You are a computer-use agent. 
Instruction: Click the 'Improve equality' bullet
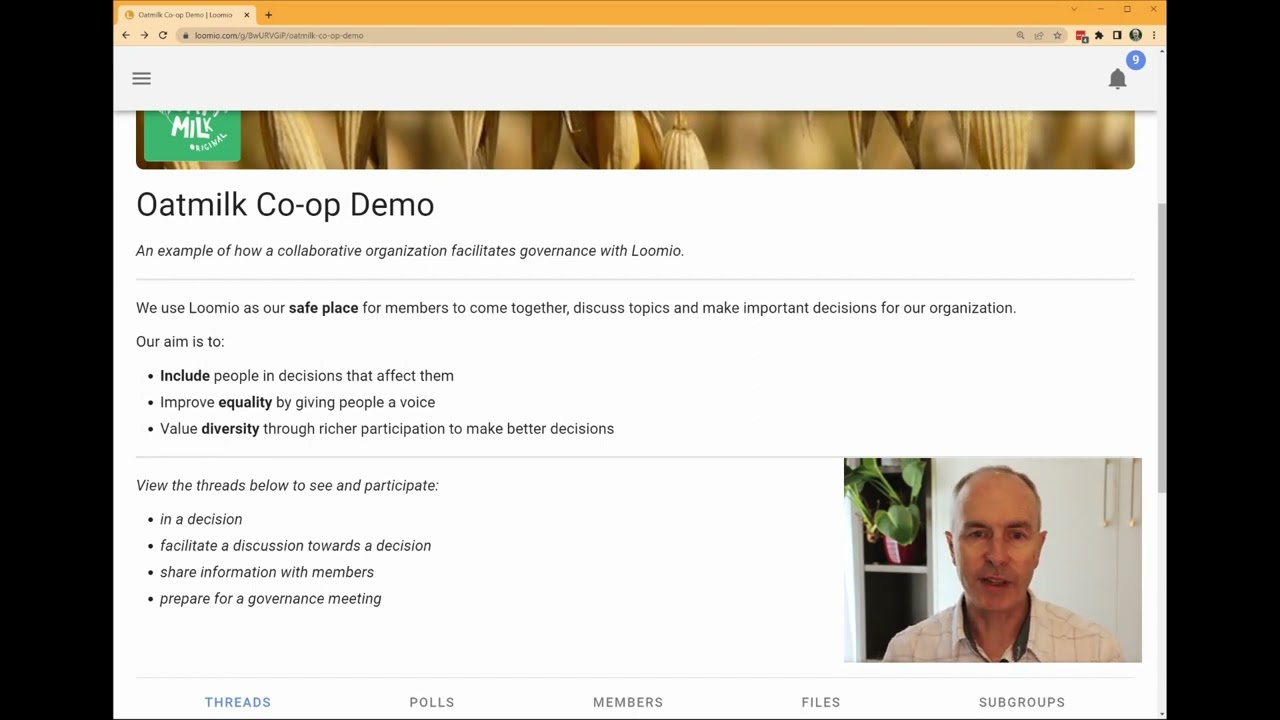[x=297, y=402]
